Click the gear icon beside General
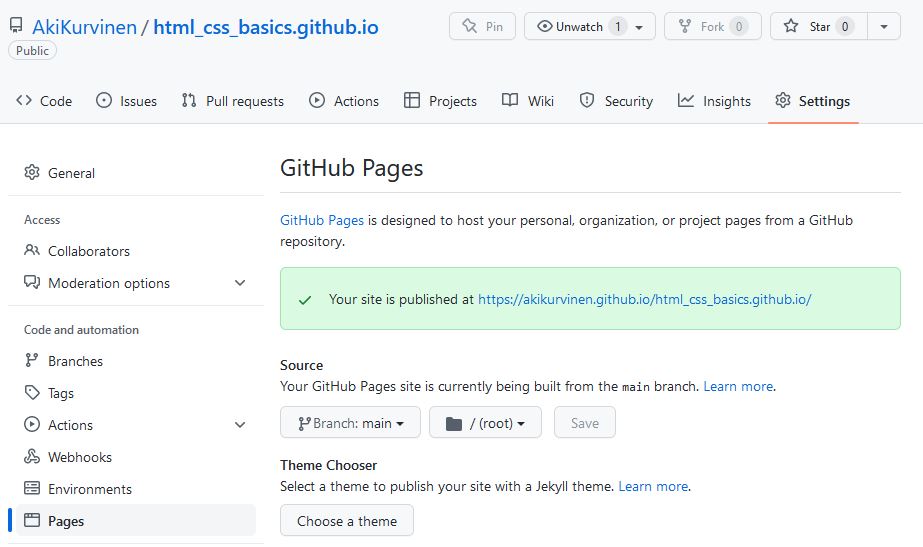This screenshot has width=923, height=547. point(32,173)
